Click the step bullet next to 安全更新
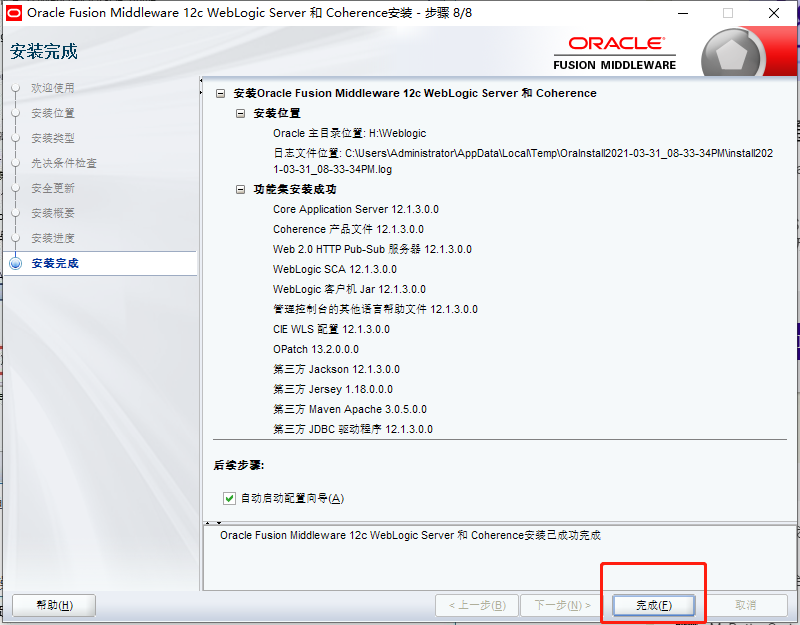Screen dimensions: 800x625 pyautogui.click(x=16, y=188)
